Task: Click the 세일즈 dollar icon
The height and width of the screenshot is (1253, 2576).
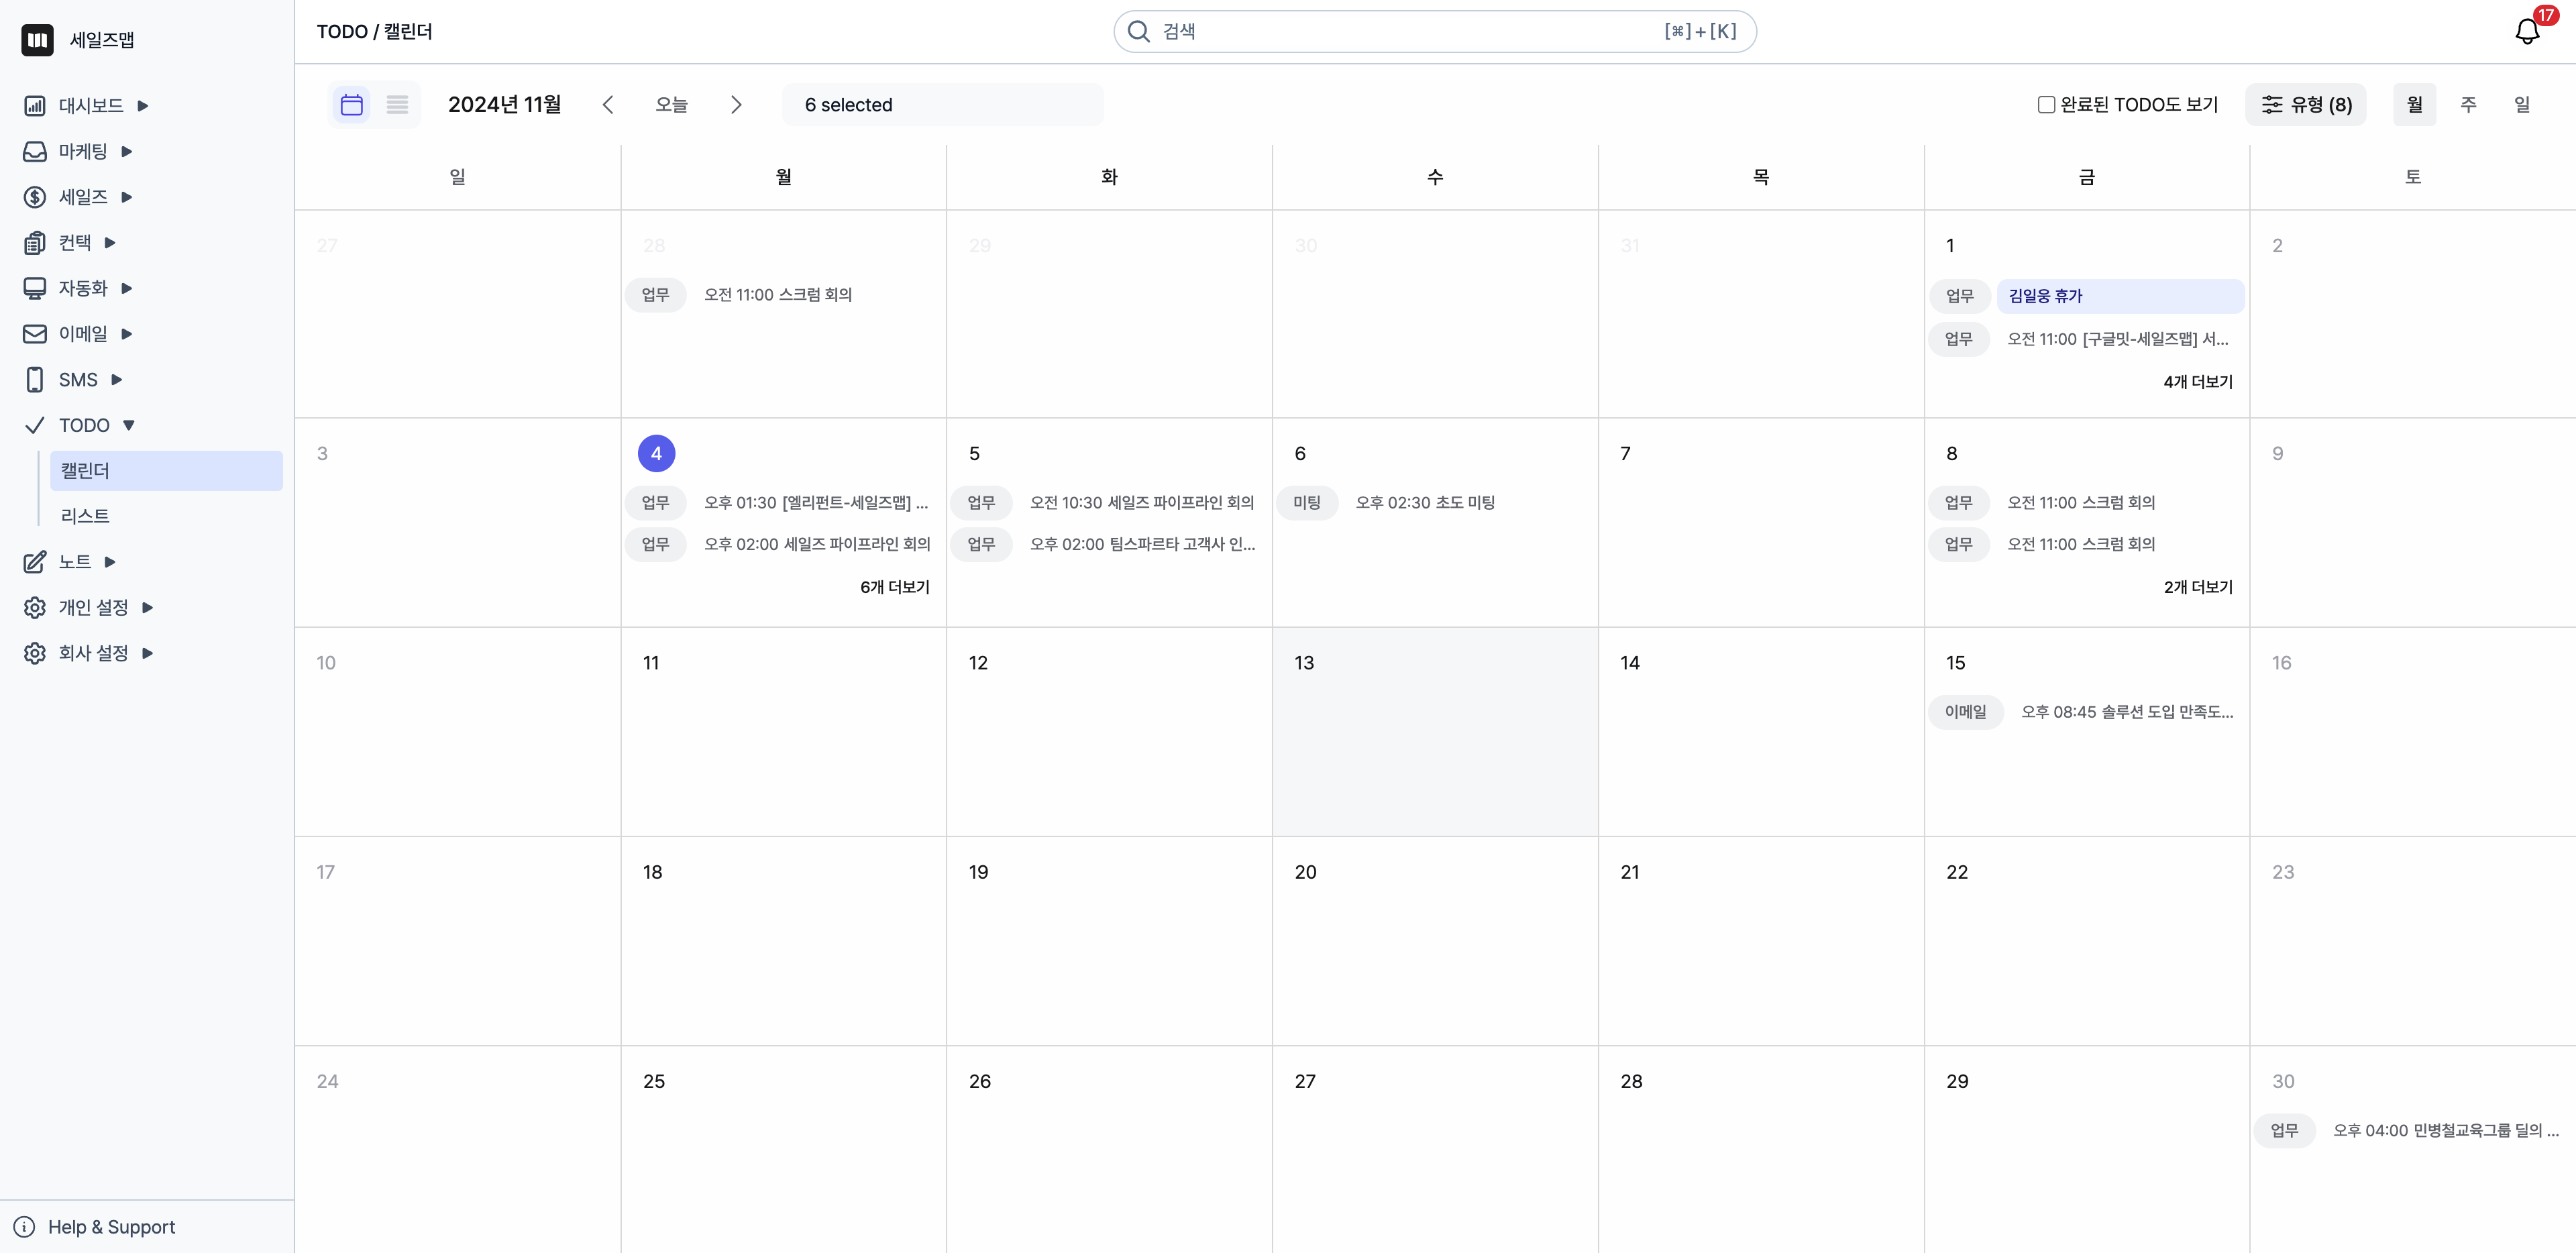Action: tap(35, 197)
